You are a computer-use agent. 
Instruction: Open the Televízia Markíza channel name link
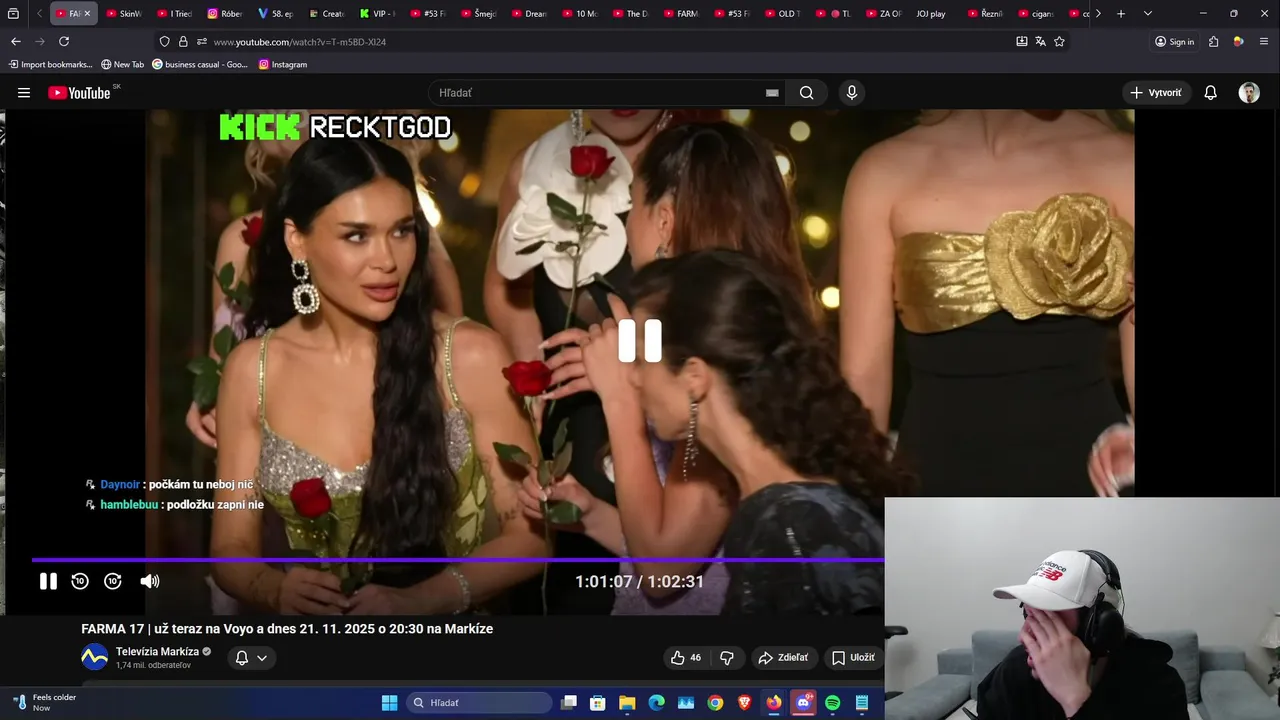click(157, 652)
